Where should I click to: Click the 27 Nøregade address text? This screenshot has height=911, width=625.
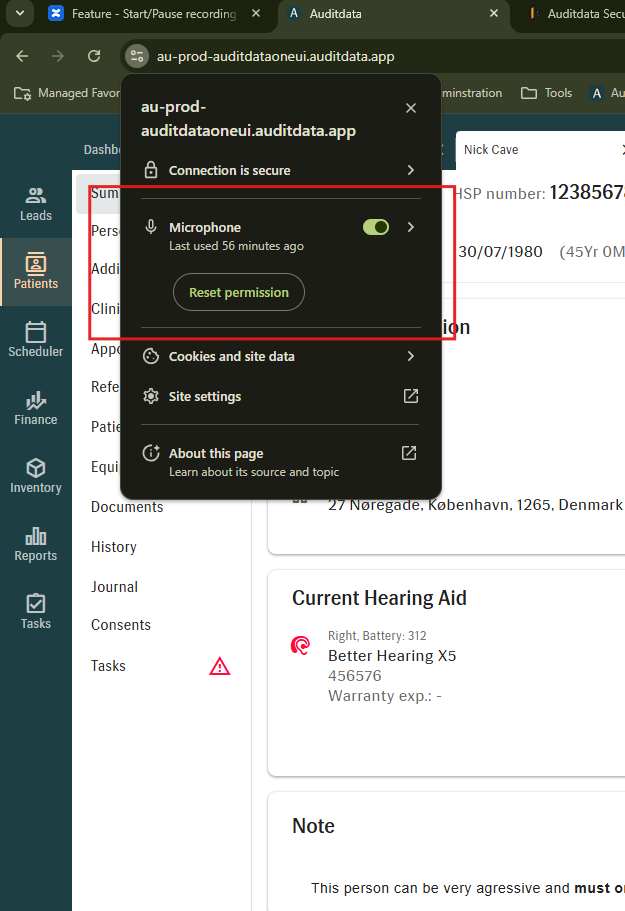pos(475,505)
